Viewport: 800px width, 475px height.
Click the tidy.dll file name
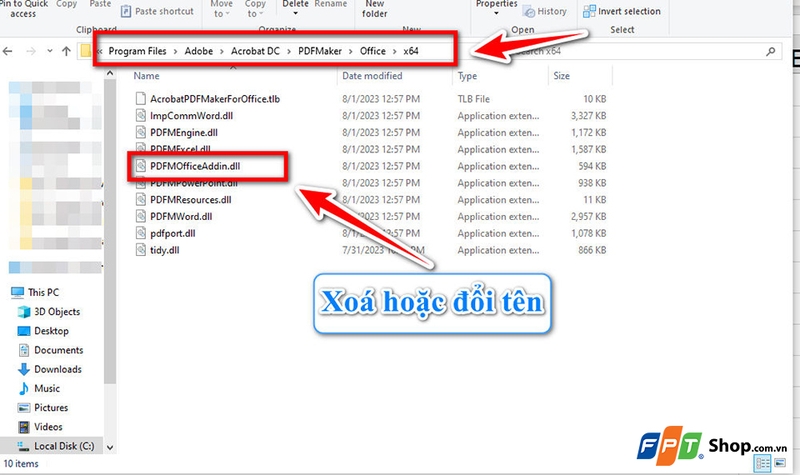[x=164, y=251]
